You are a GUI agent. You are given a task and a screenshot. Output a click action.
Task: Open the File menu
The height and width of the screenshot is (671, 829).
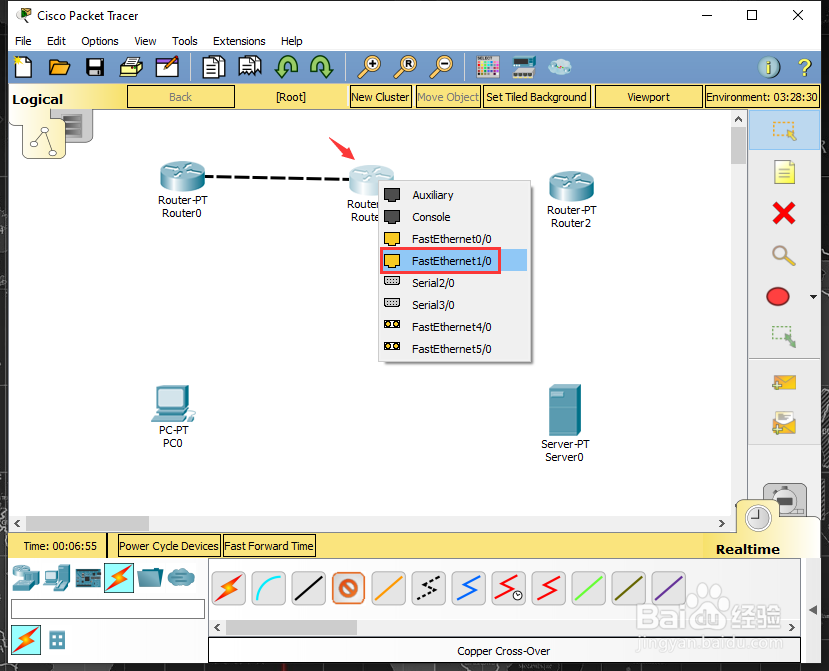23,41
